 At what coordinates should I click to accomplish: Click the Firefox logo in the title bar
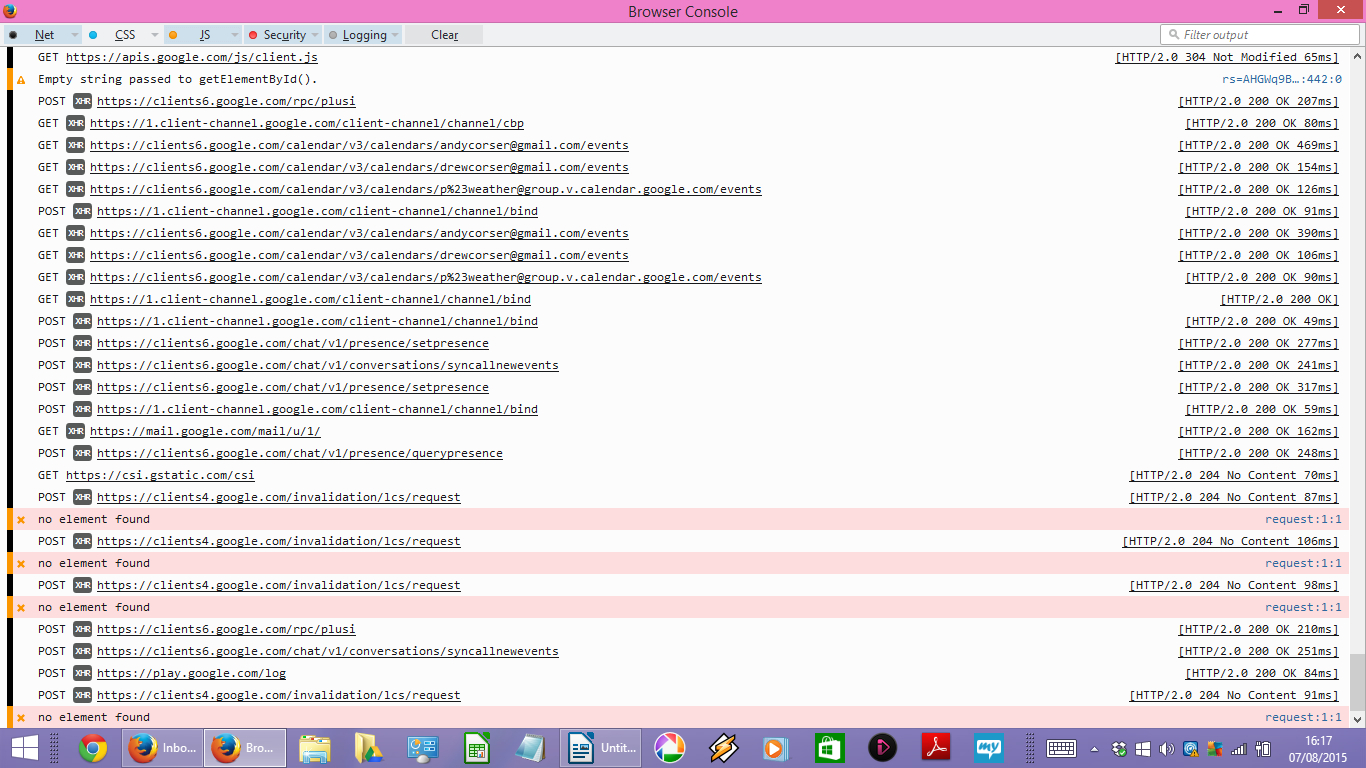coord(10,11)
